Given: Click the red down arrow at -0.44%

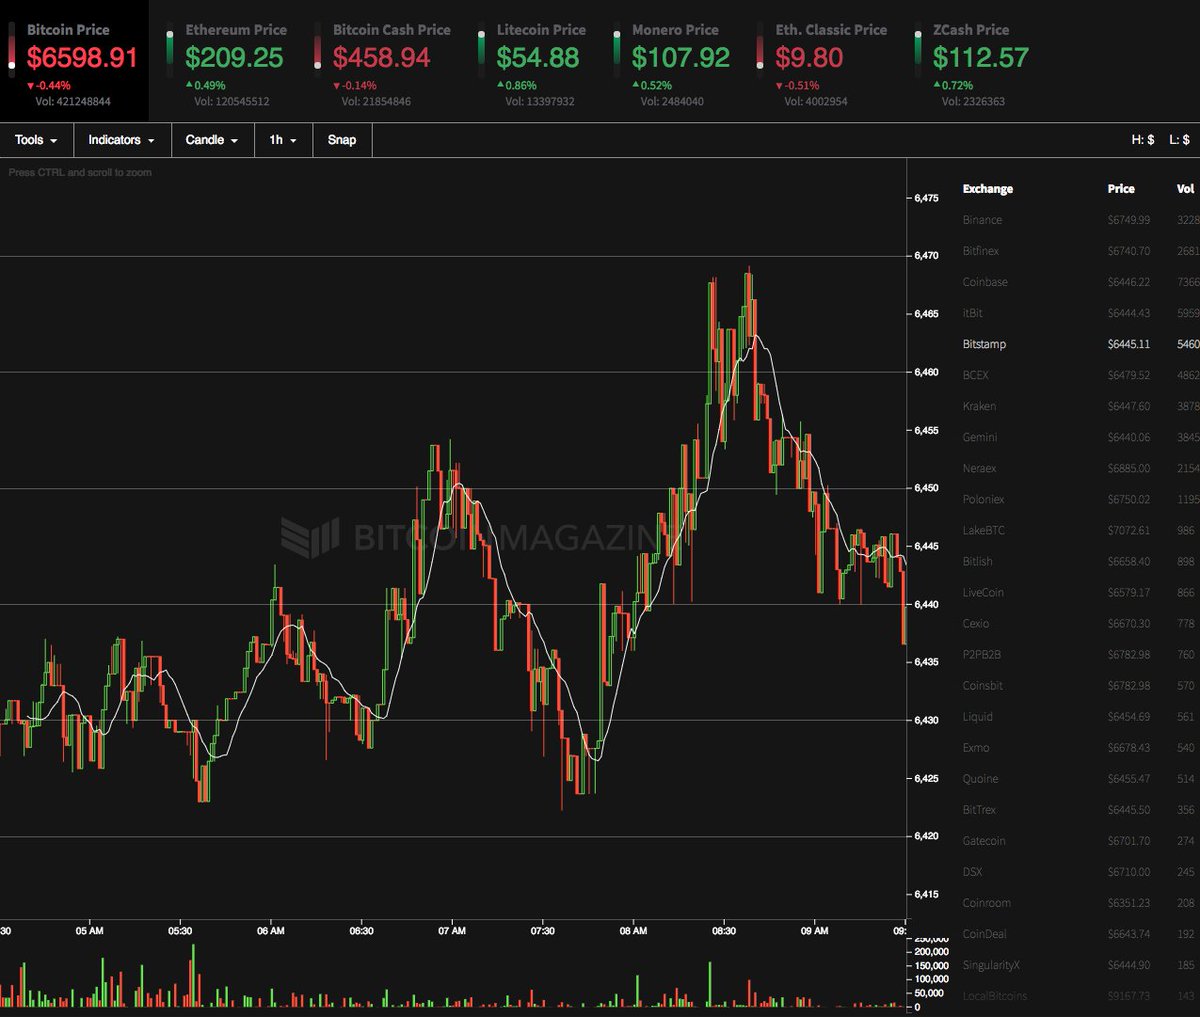Looking at the screenshot, I should pos(31,86).
